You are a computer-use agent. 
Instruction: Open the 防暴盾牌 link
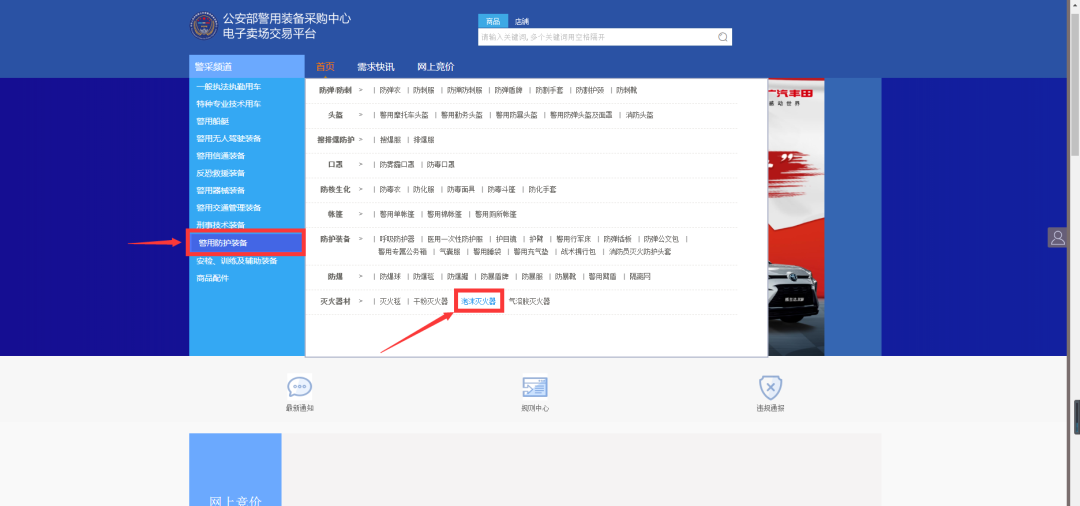(495, 276)
